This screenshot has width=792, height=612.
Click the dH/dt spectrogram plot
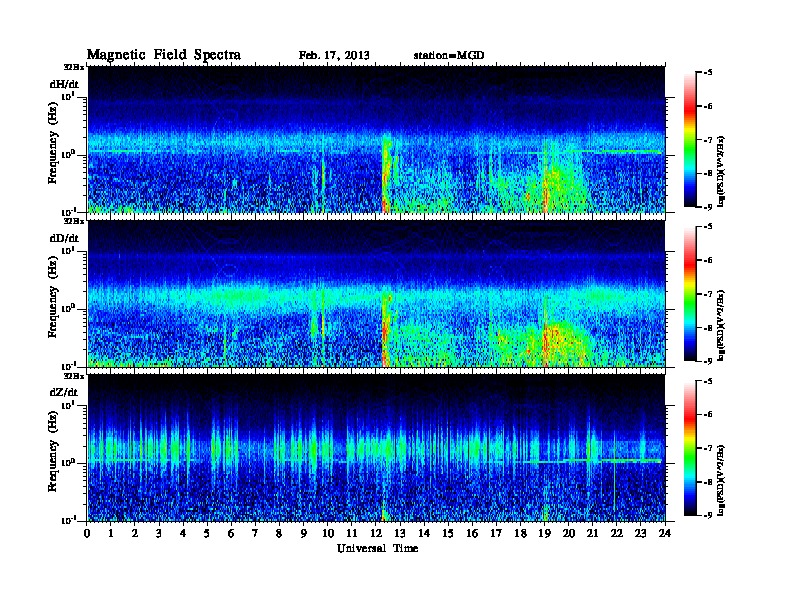pos(376,139)
